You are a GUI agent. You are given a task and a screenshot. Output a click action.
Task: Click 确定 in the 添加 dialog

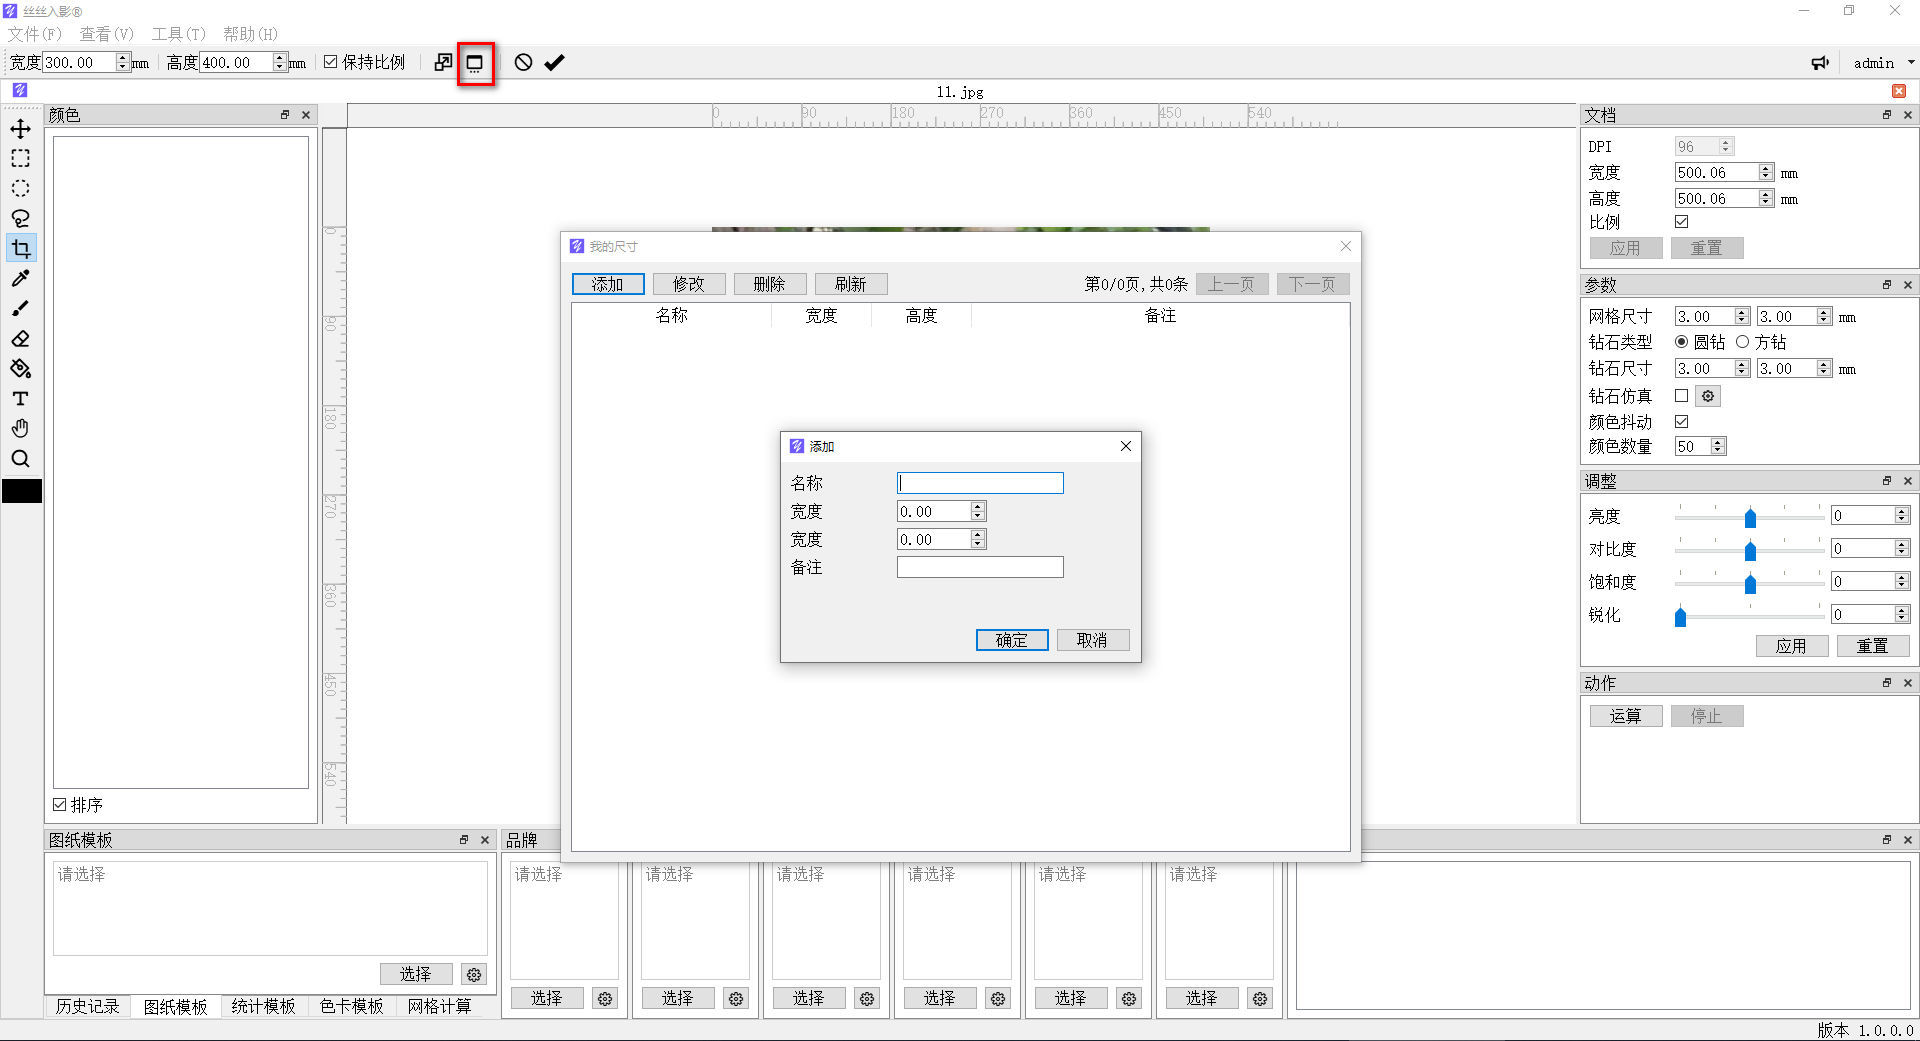pos(1011,640)
